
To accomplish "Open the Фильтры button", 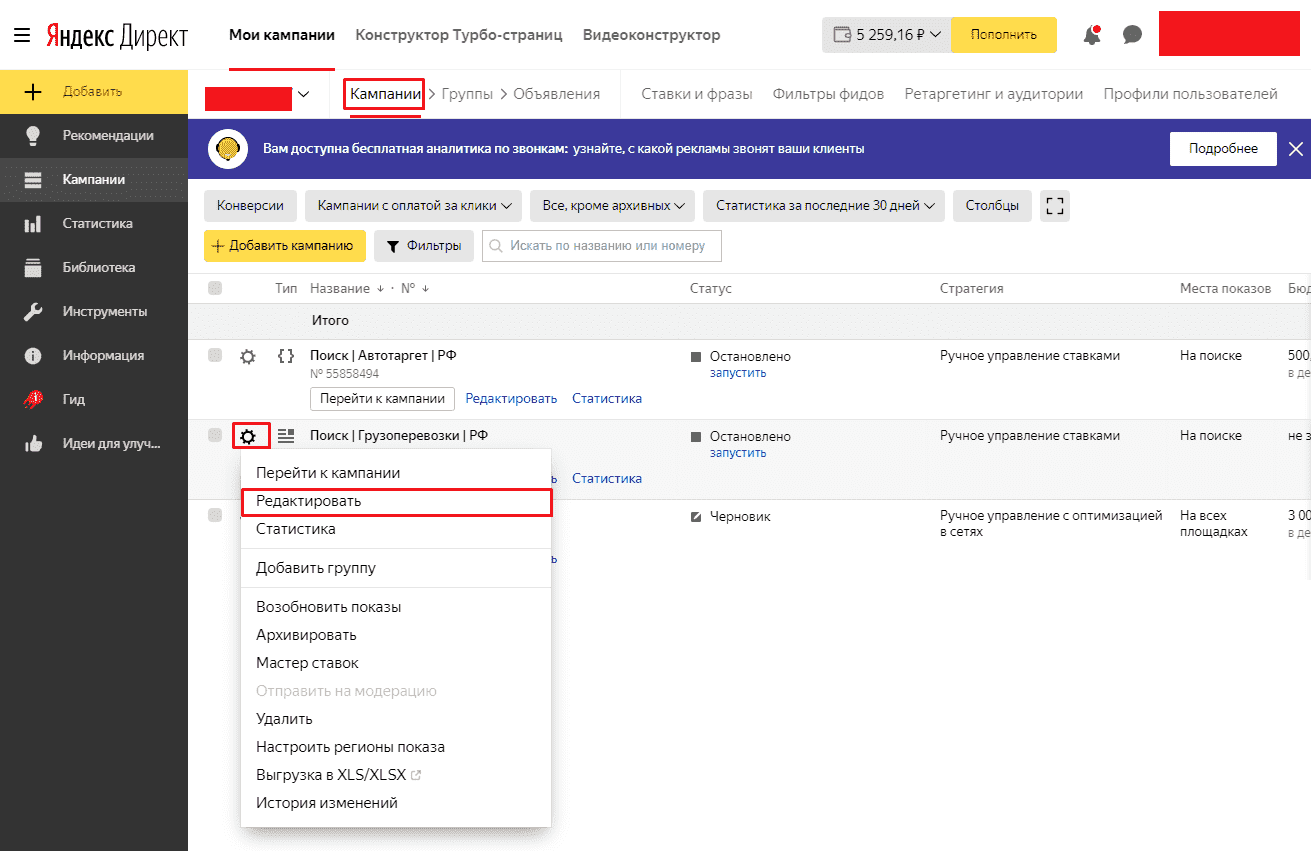I will click(x=424, y=246).
